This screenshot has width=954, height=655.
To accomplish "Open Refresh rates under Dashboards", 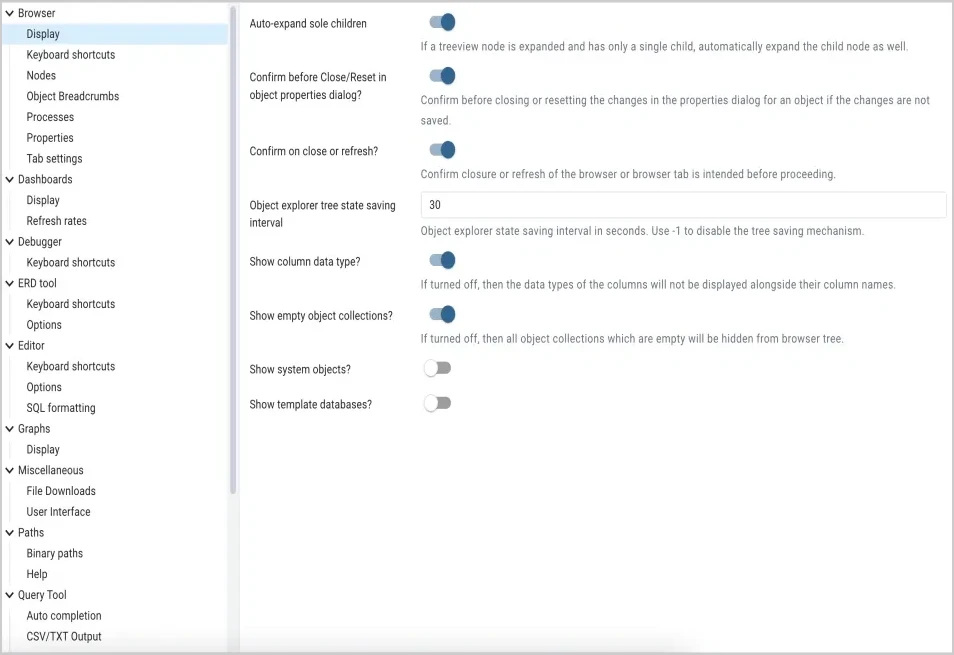I will pos(55,220).
